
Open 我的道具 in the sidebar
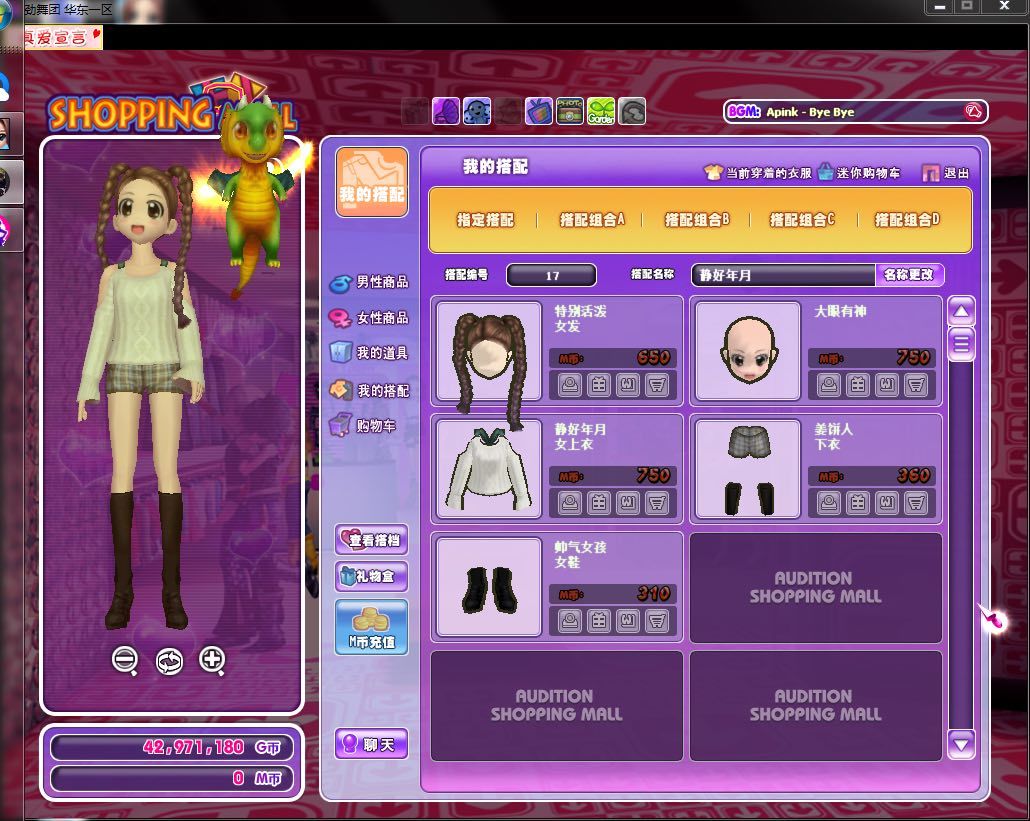click(369, 353)
